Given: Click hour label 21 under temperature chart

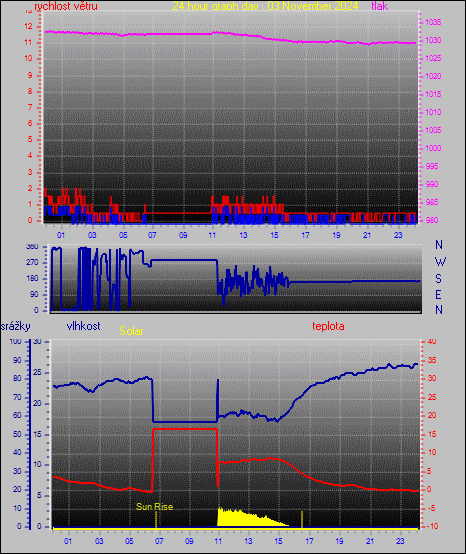Looking at the screenshot, I should click(x=370, y=541).
